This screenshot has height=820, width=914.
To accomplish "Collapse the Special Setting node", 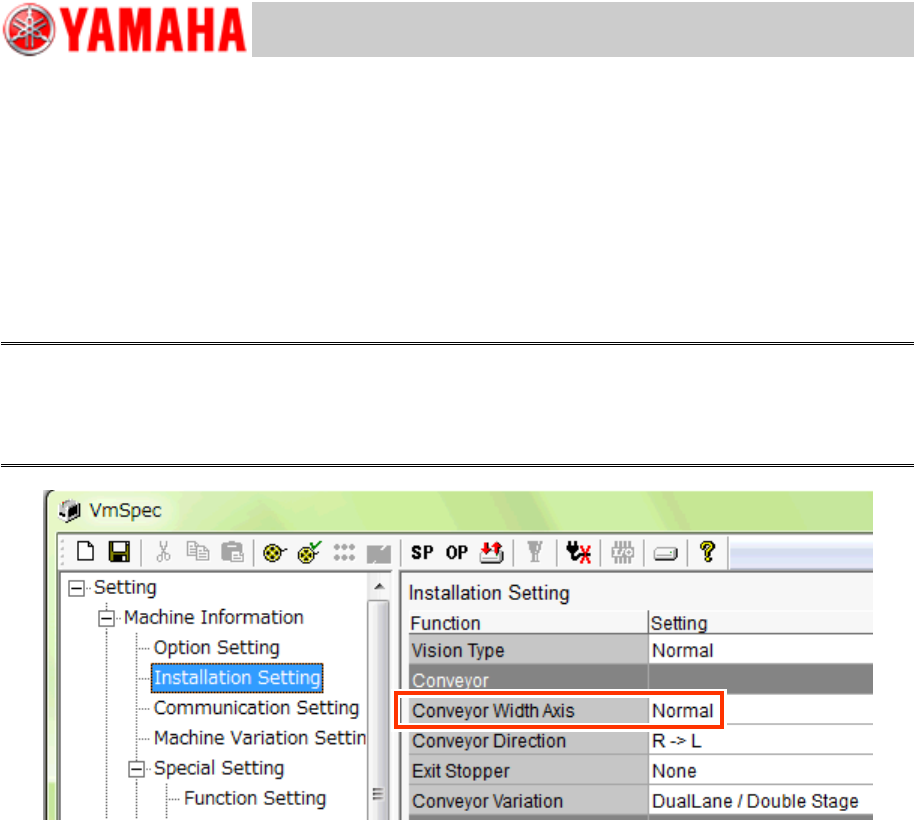I will pos(136,769).
